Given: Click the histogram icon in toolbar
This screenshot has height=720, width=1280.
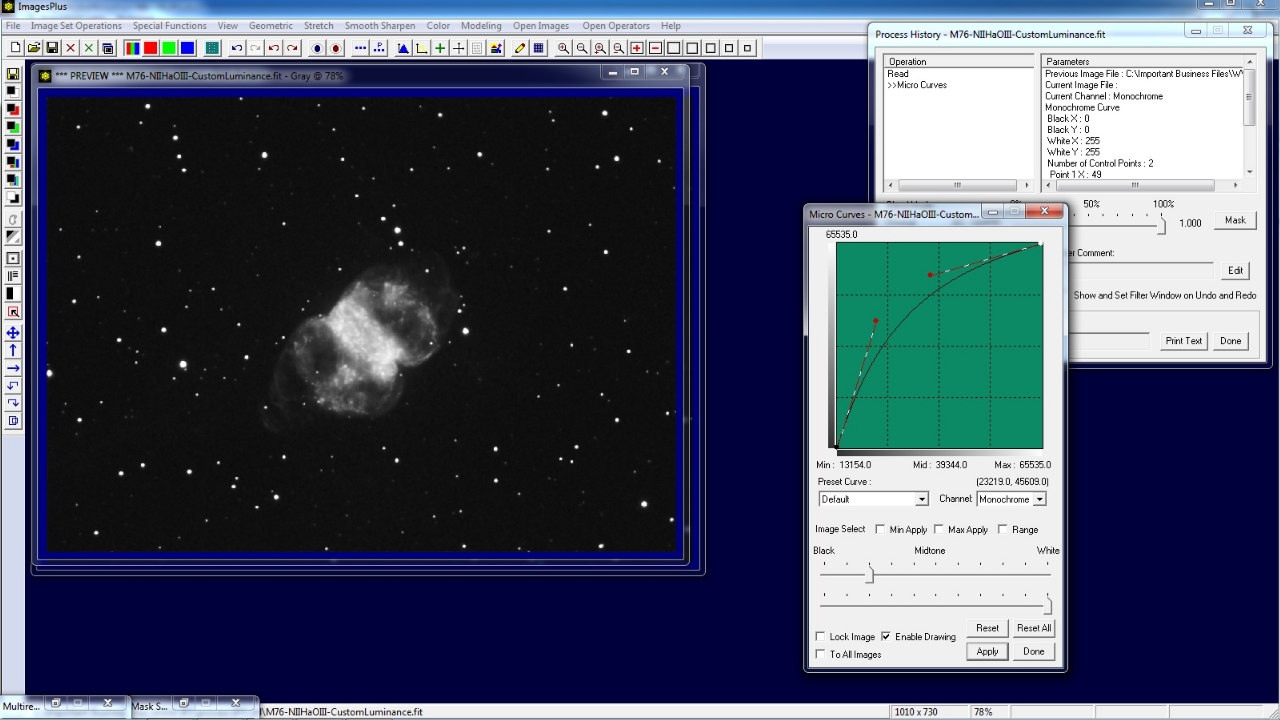Looking at the screenshot, I should (403, 48).
